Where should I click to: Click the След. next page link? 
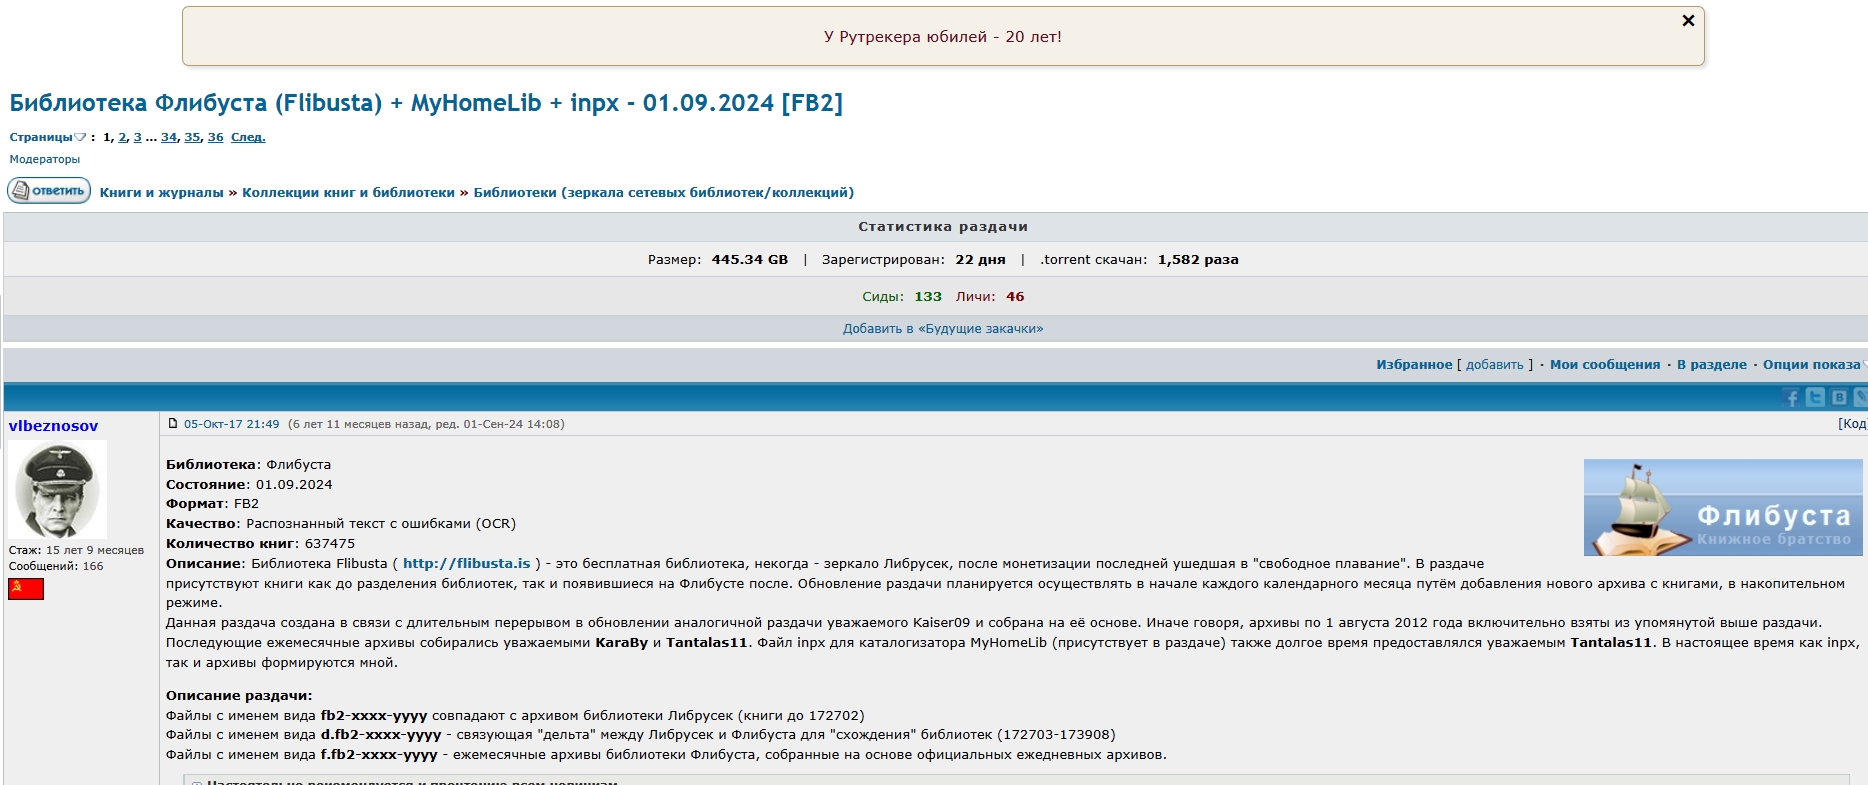click(248, 137)
